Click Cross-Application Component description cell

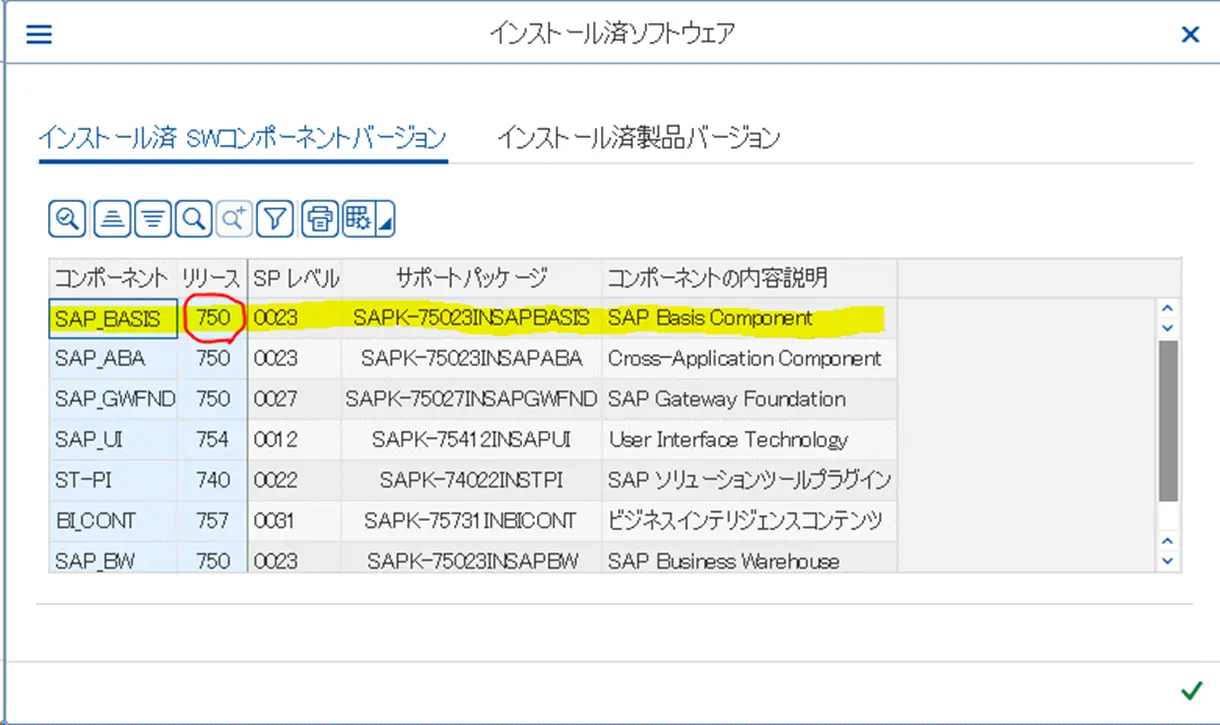pyautogui.click(x=749, y=358)
